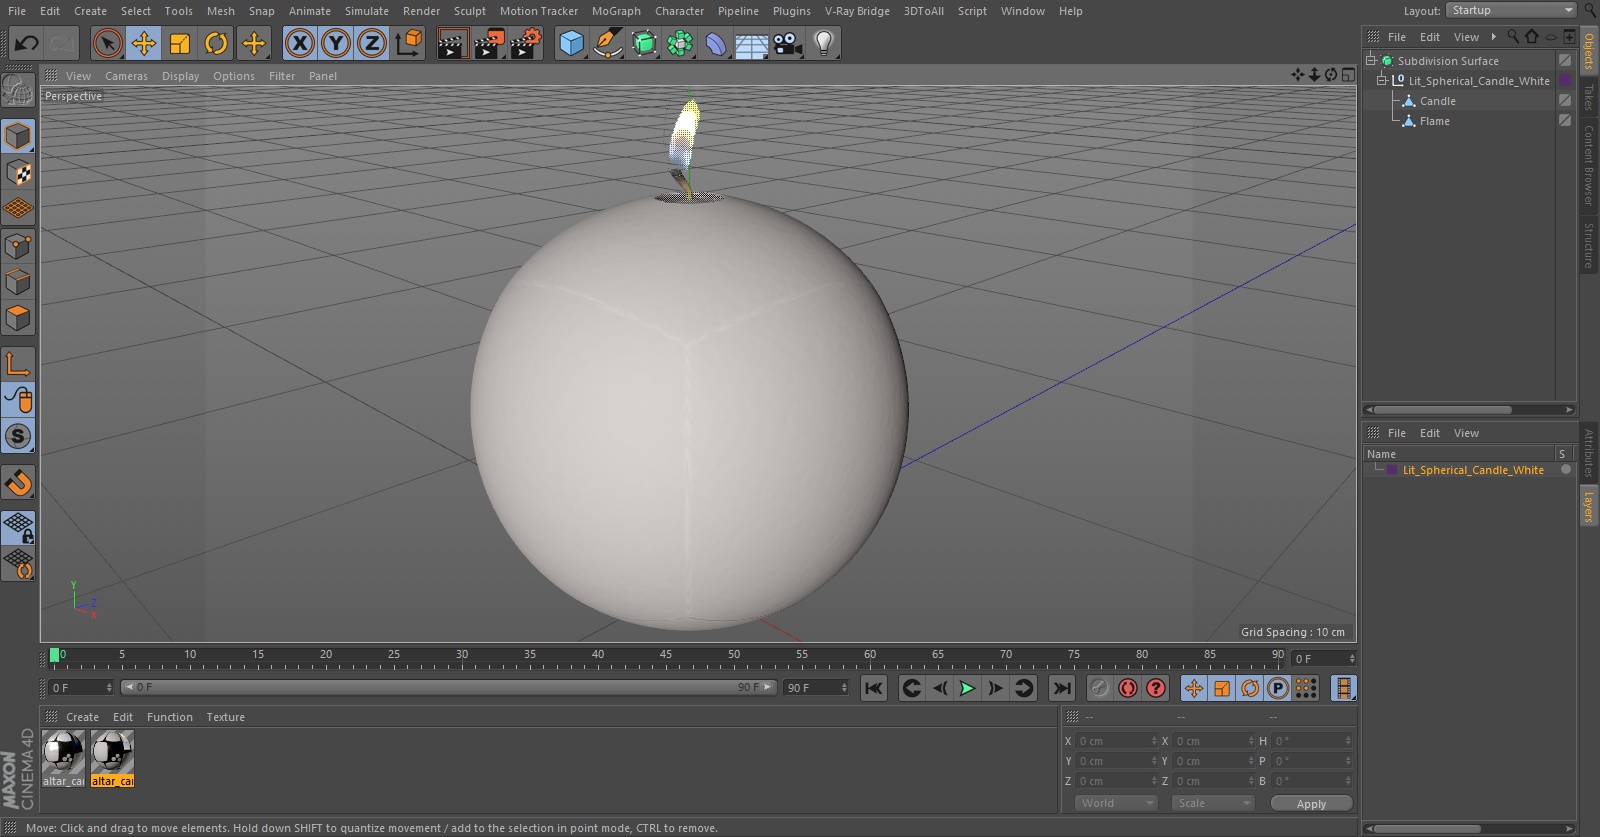Image resolution: width=1600 pixels, height=837 pixels.
Task: Toggle the coordinate system icon
Action: 409,43
